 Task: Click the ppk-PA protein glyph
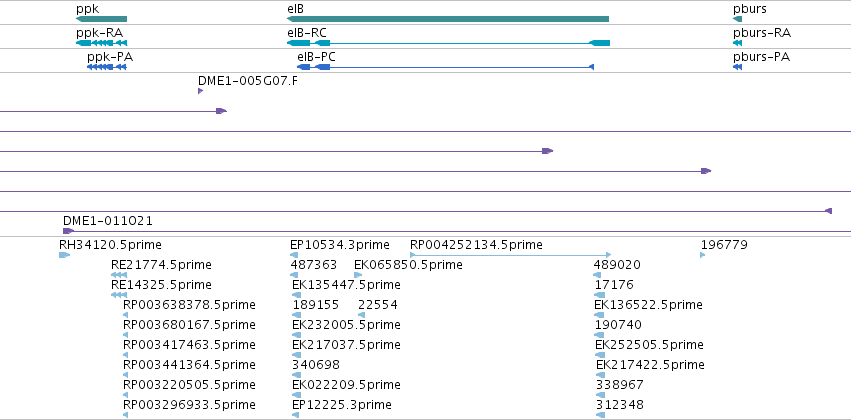click(107, 67)
